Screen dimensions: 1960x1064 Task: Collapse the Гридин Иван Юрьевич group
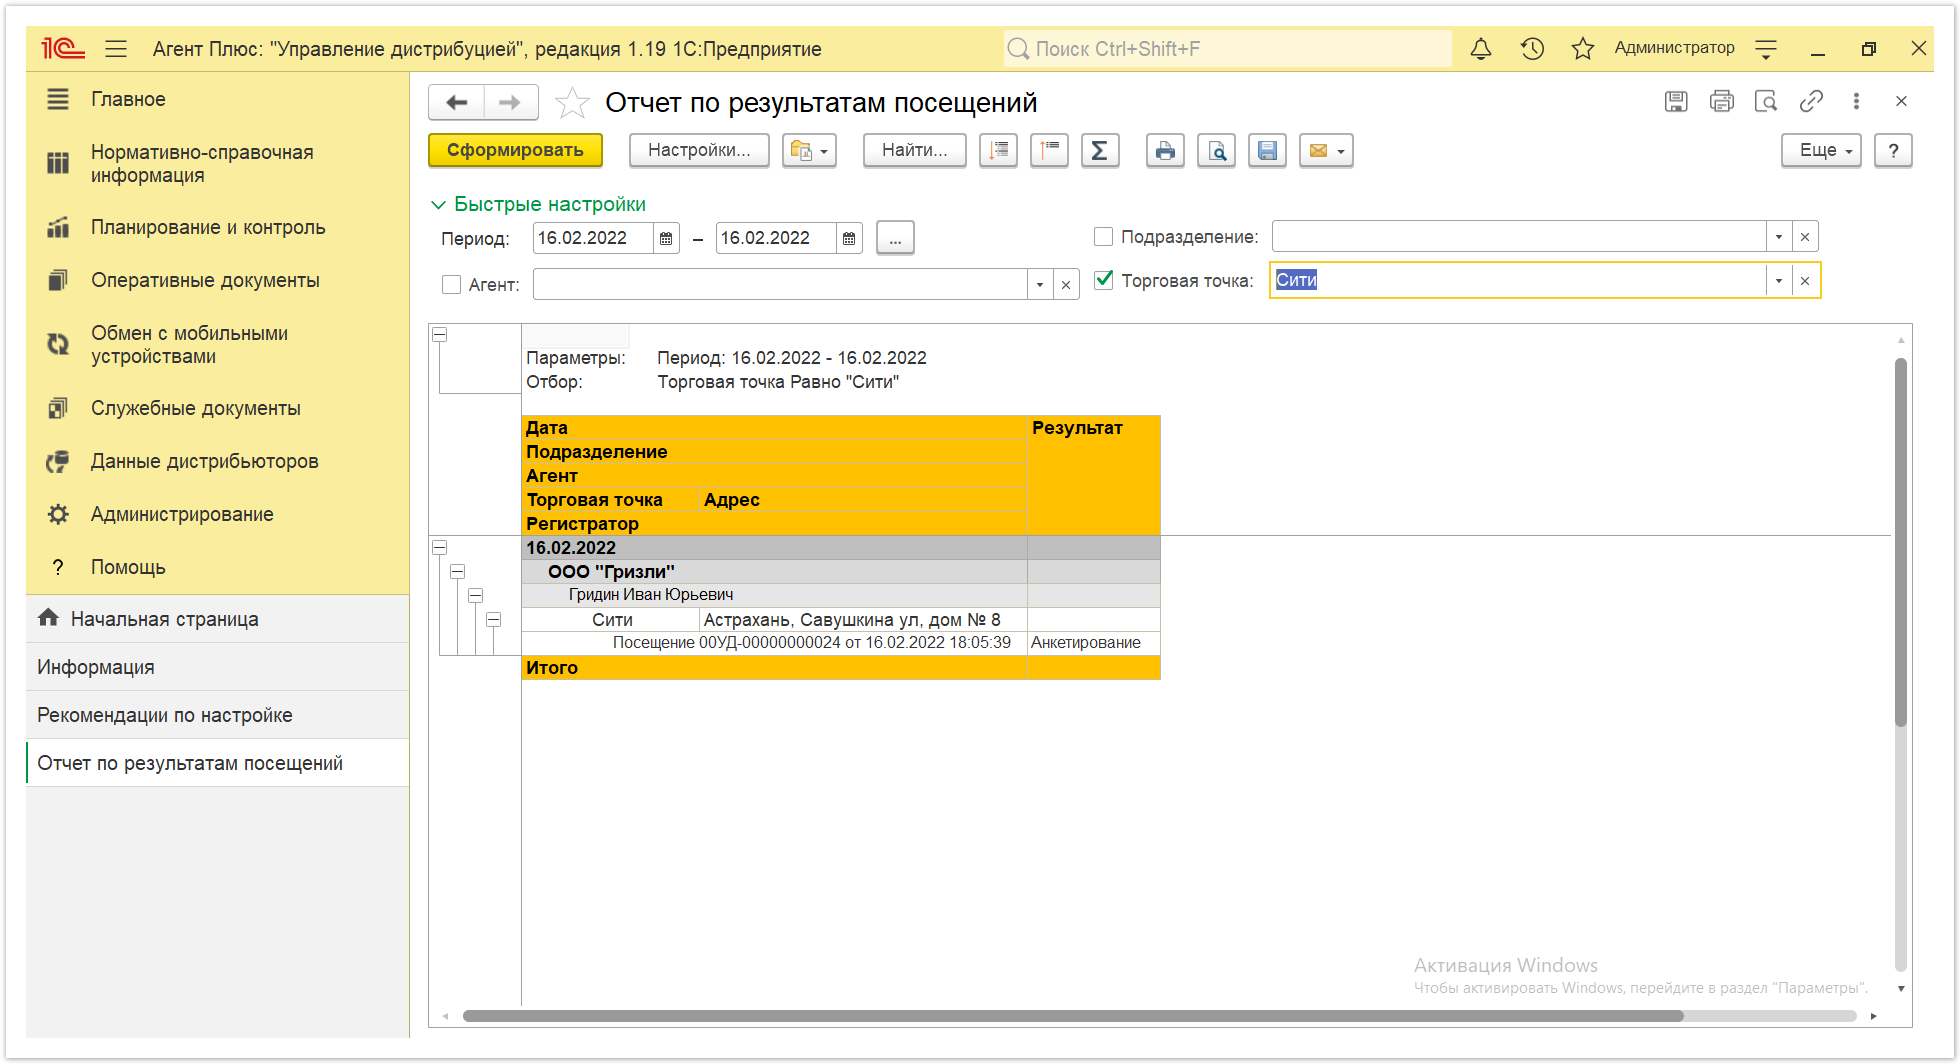(475, 596)
